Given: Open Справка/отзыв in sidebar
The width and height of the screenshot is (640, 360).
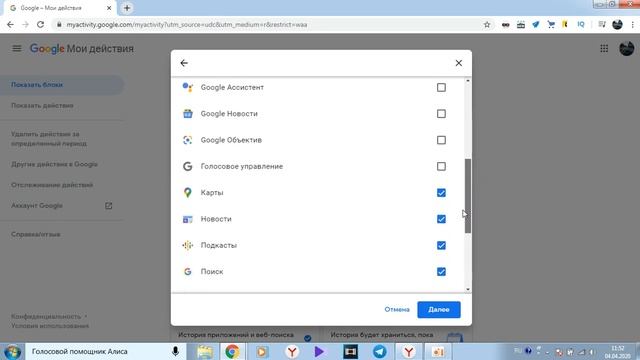Looking at the screenshot, I should click(36, 234).
